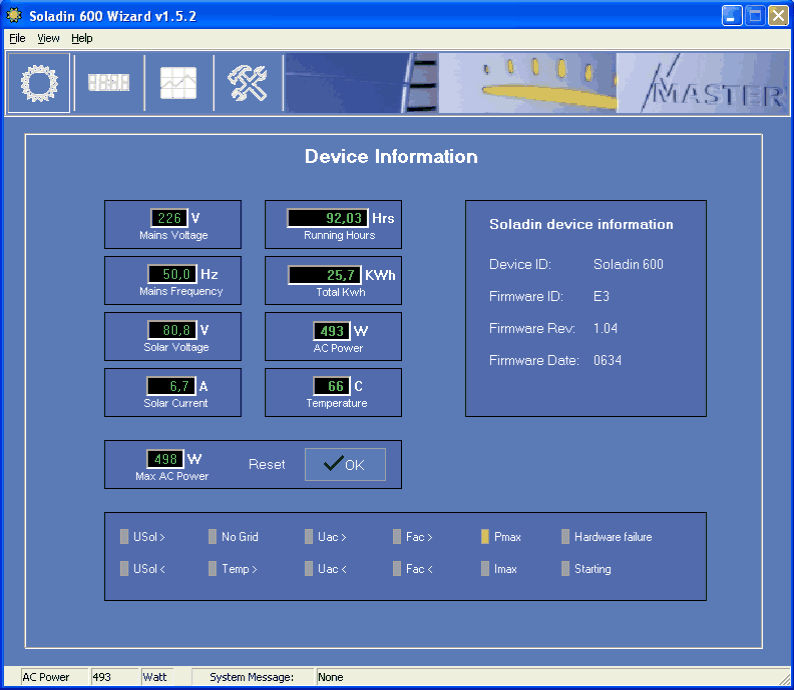Close the Soladin 600 Wizard window
The image size is (794, 690).
(x=778, y=16)
